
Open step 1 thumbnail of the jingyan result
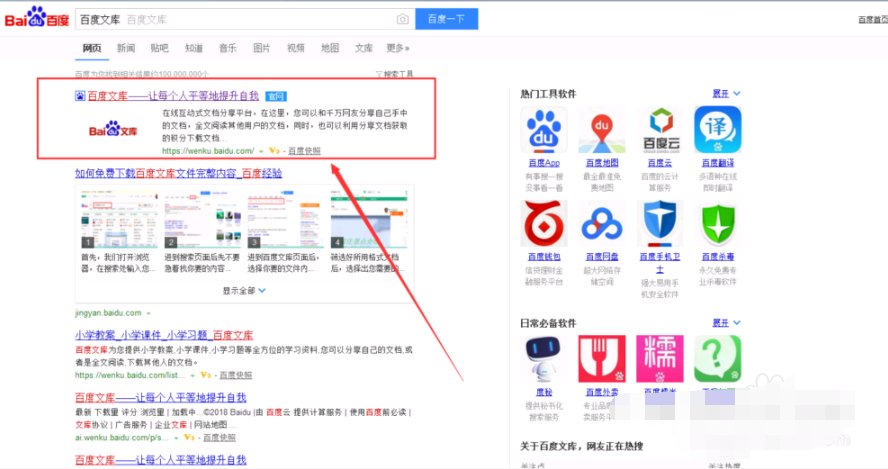pos(119,219)
